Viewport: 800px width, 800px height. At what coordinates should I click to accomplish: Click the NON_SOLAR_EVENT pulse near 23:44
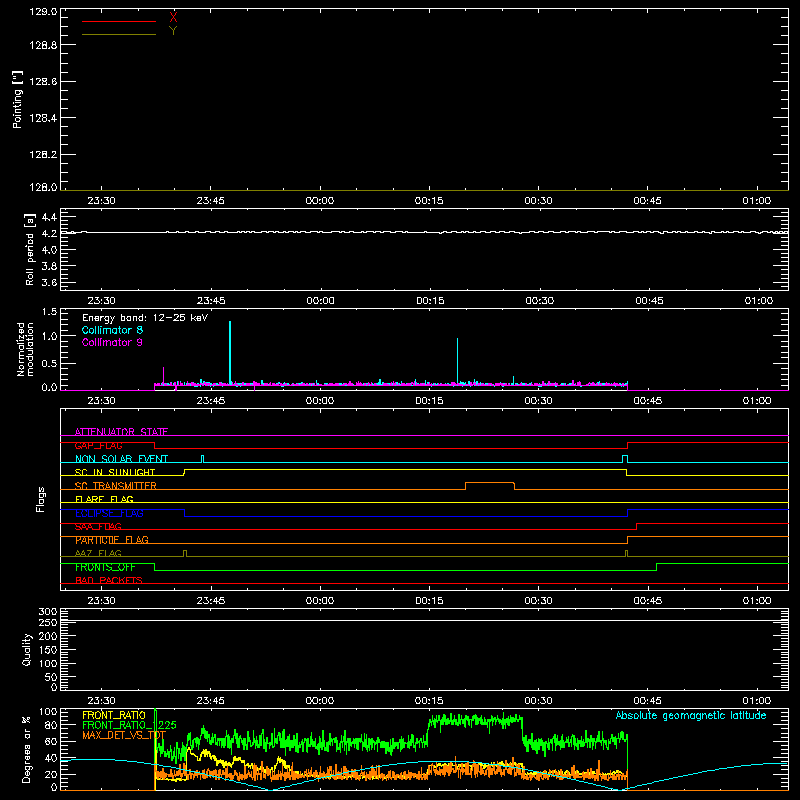click(x=203, y=458)
